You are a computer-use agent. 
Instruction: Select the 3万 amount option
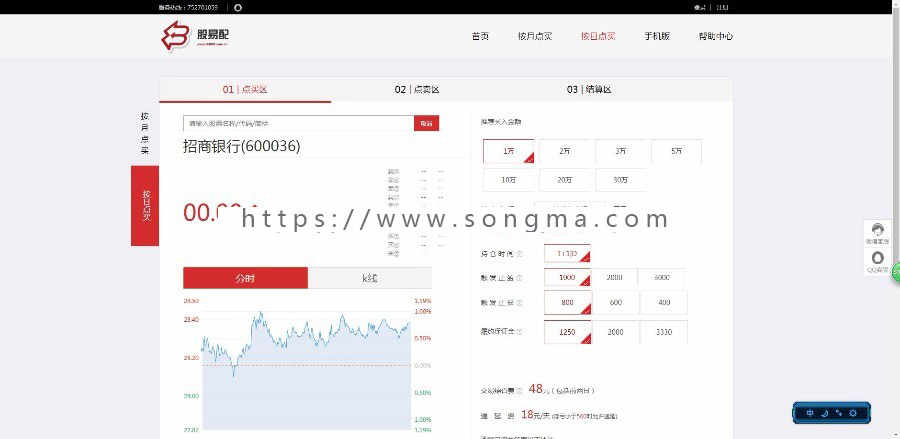(621, 151)
